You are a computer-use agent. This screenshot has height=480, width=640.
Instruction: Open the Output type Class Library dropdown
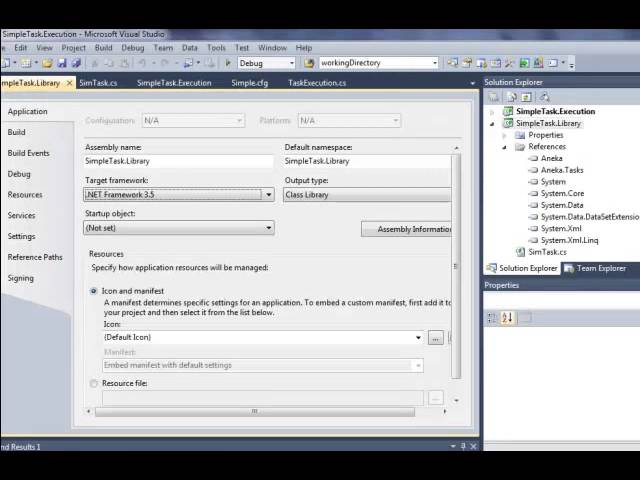click(367, 195)
